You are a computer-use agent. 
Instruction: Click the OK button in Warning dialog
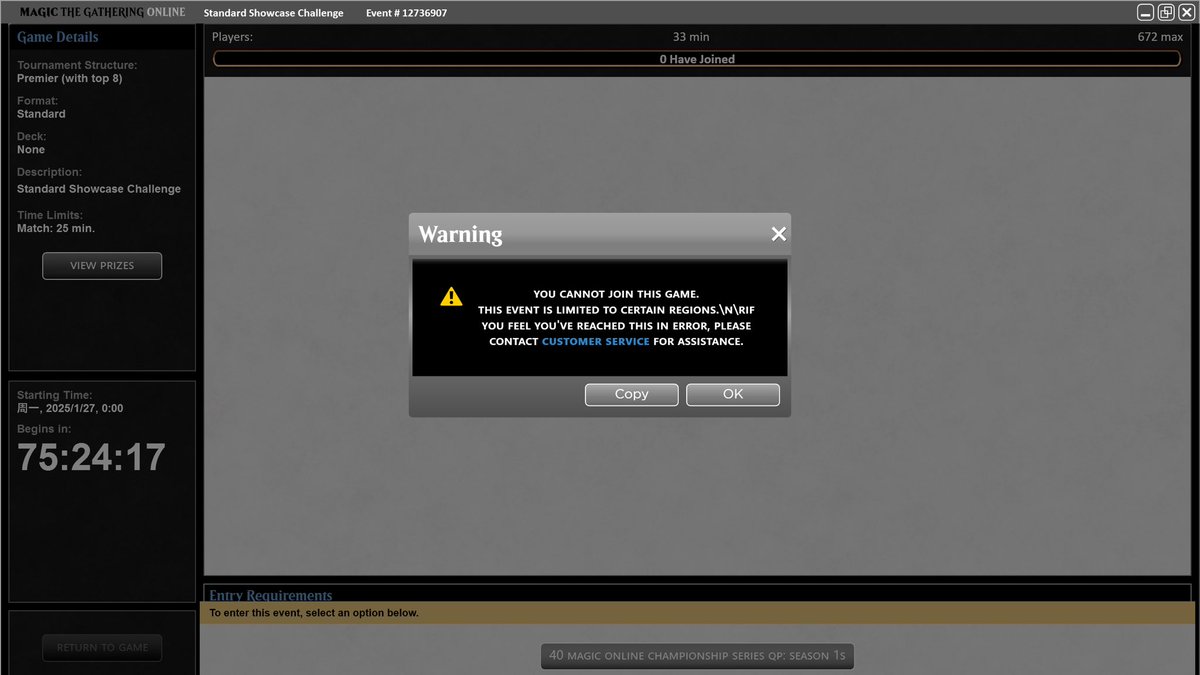click(733, 394)
